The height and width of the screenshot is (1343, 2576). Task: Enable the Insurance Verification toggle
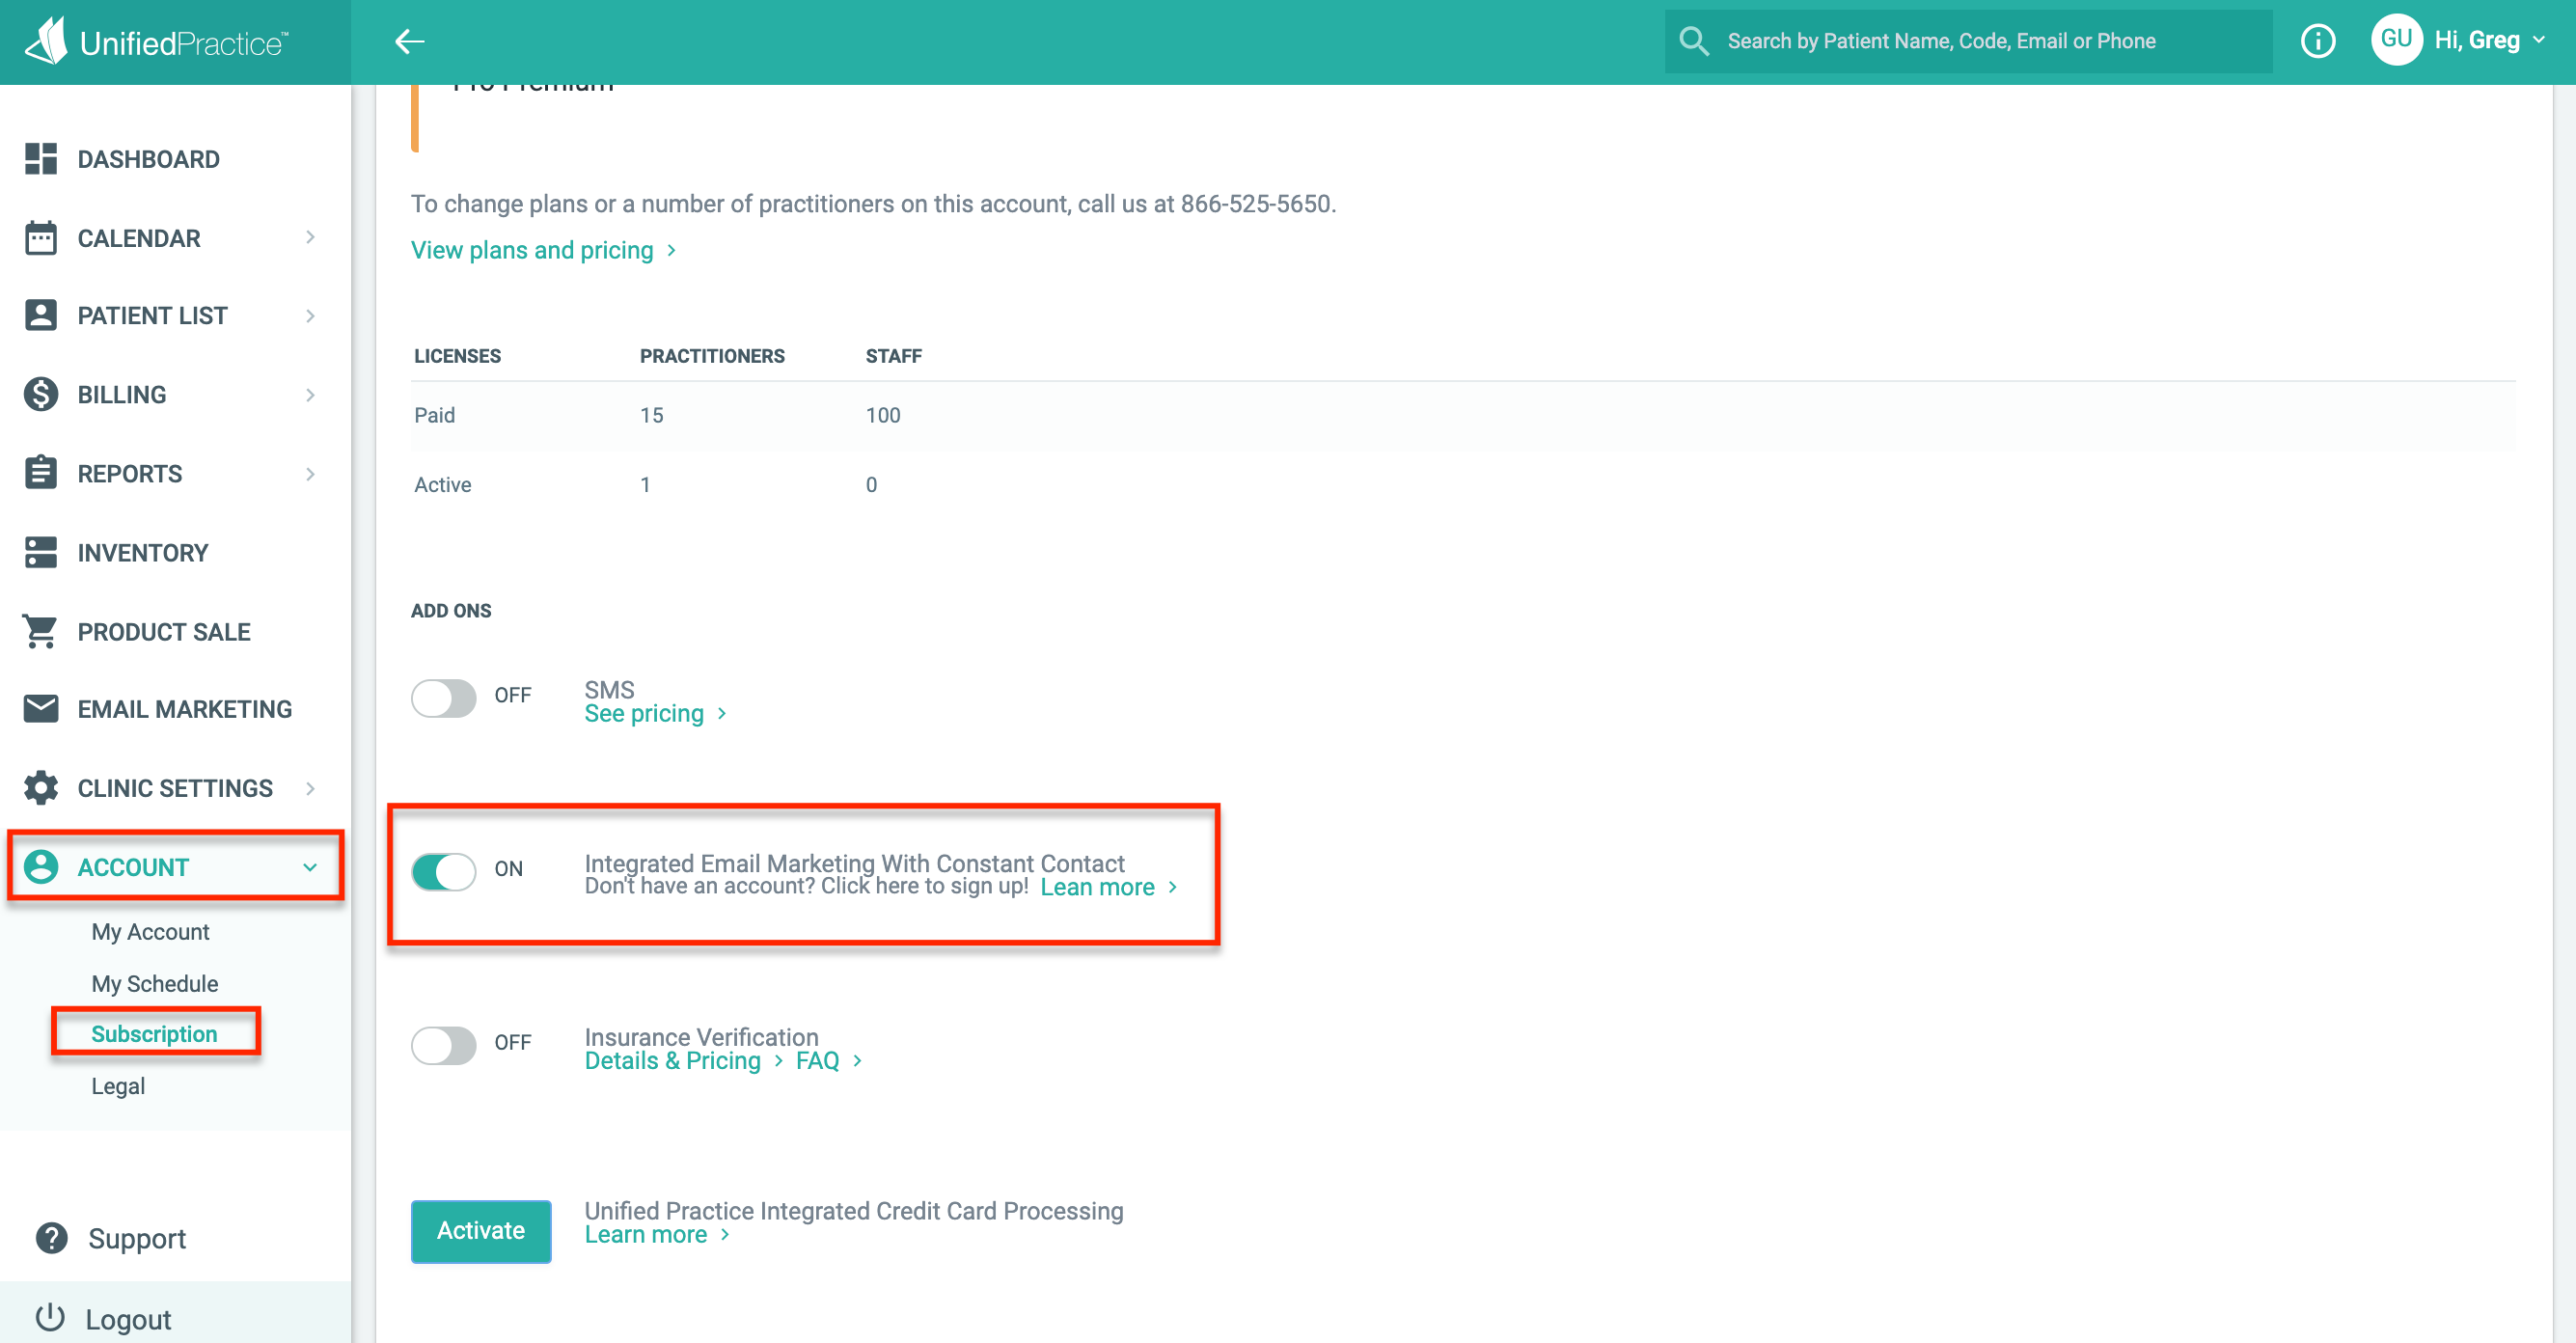coord(444,1045)
